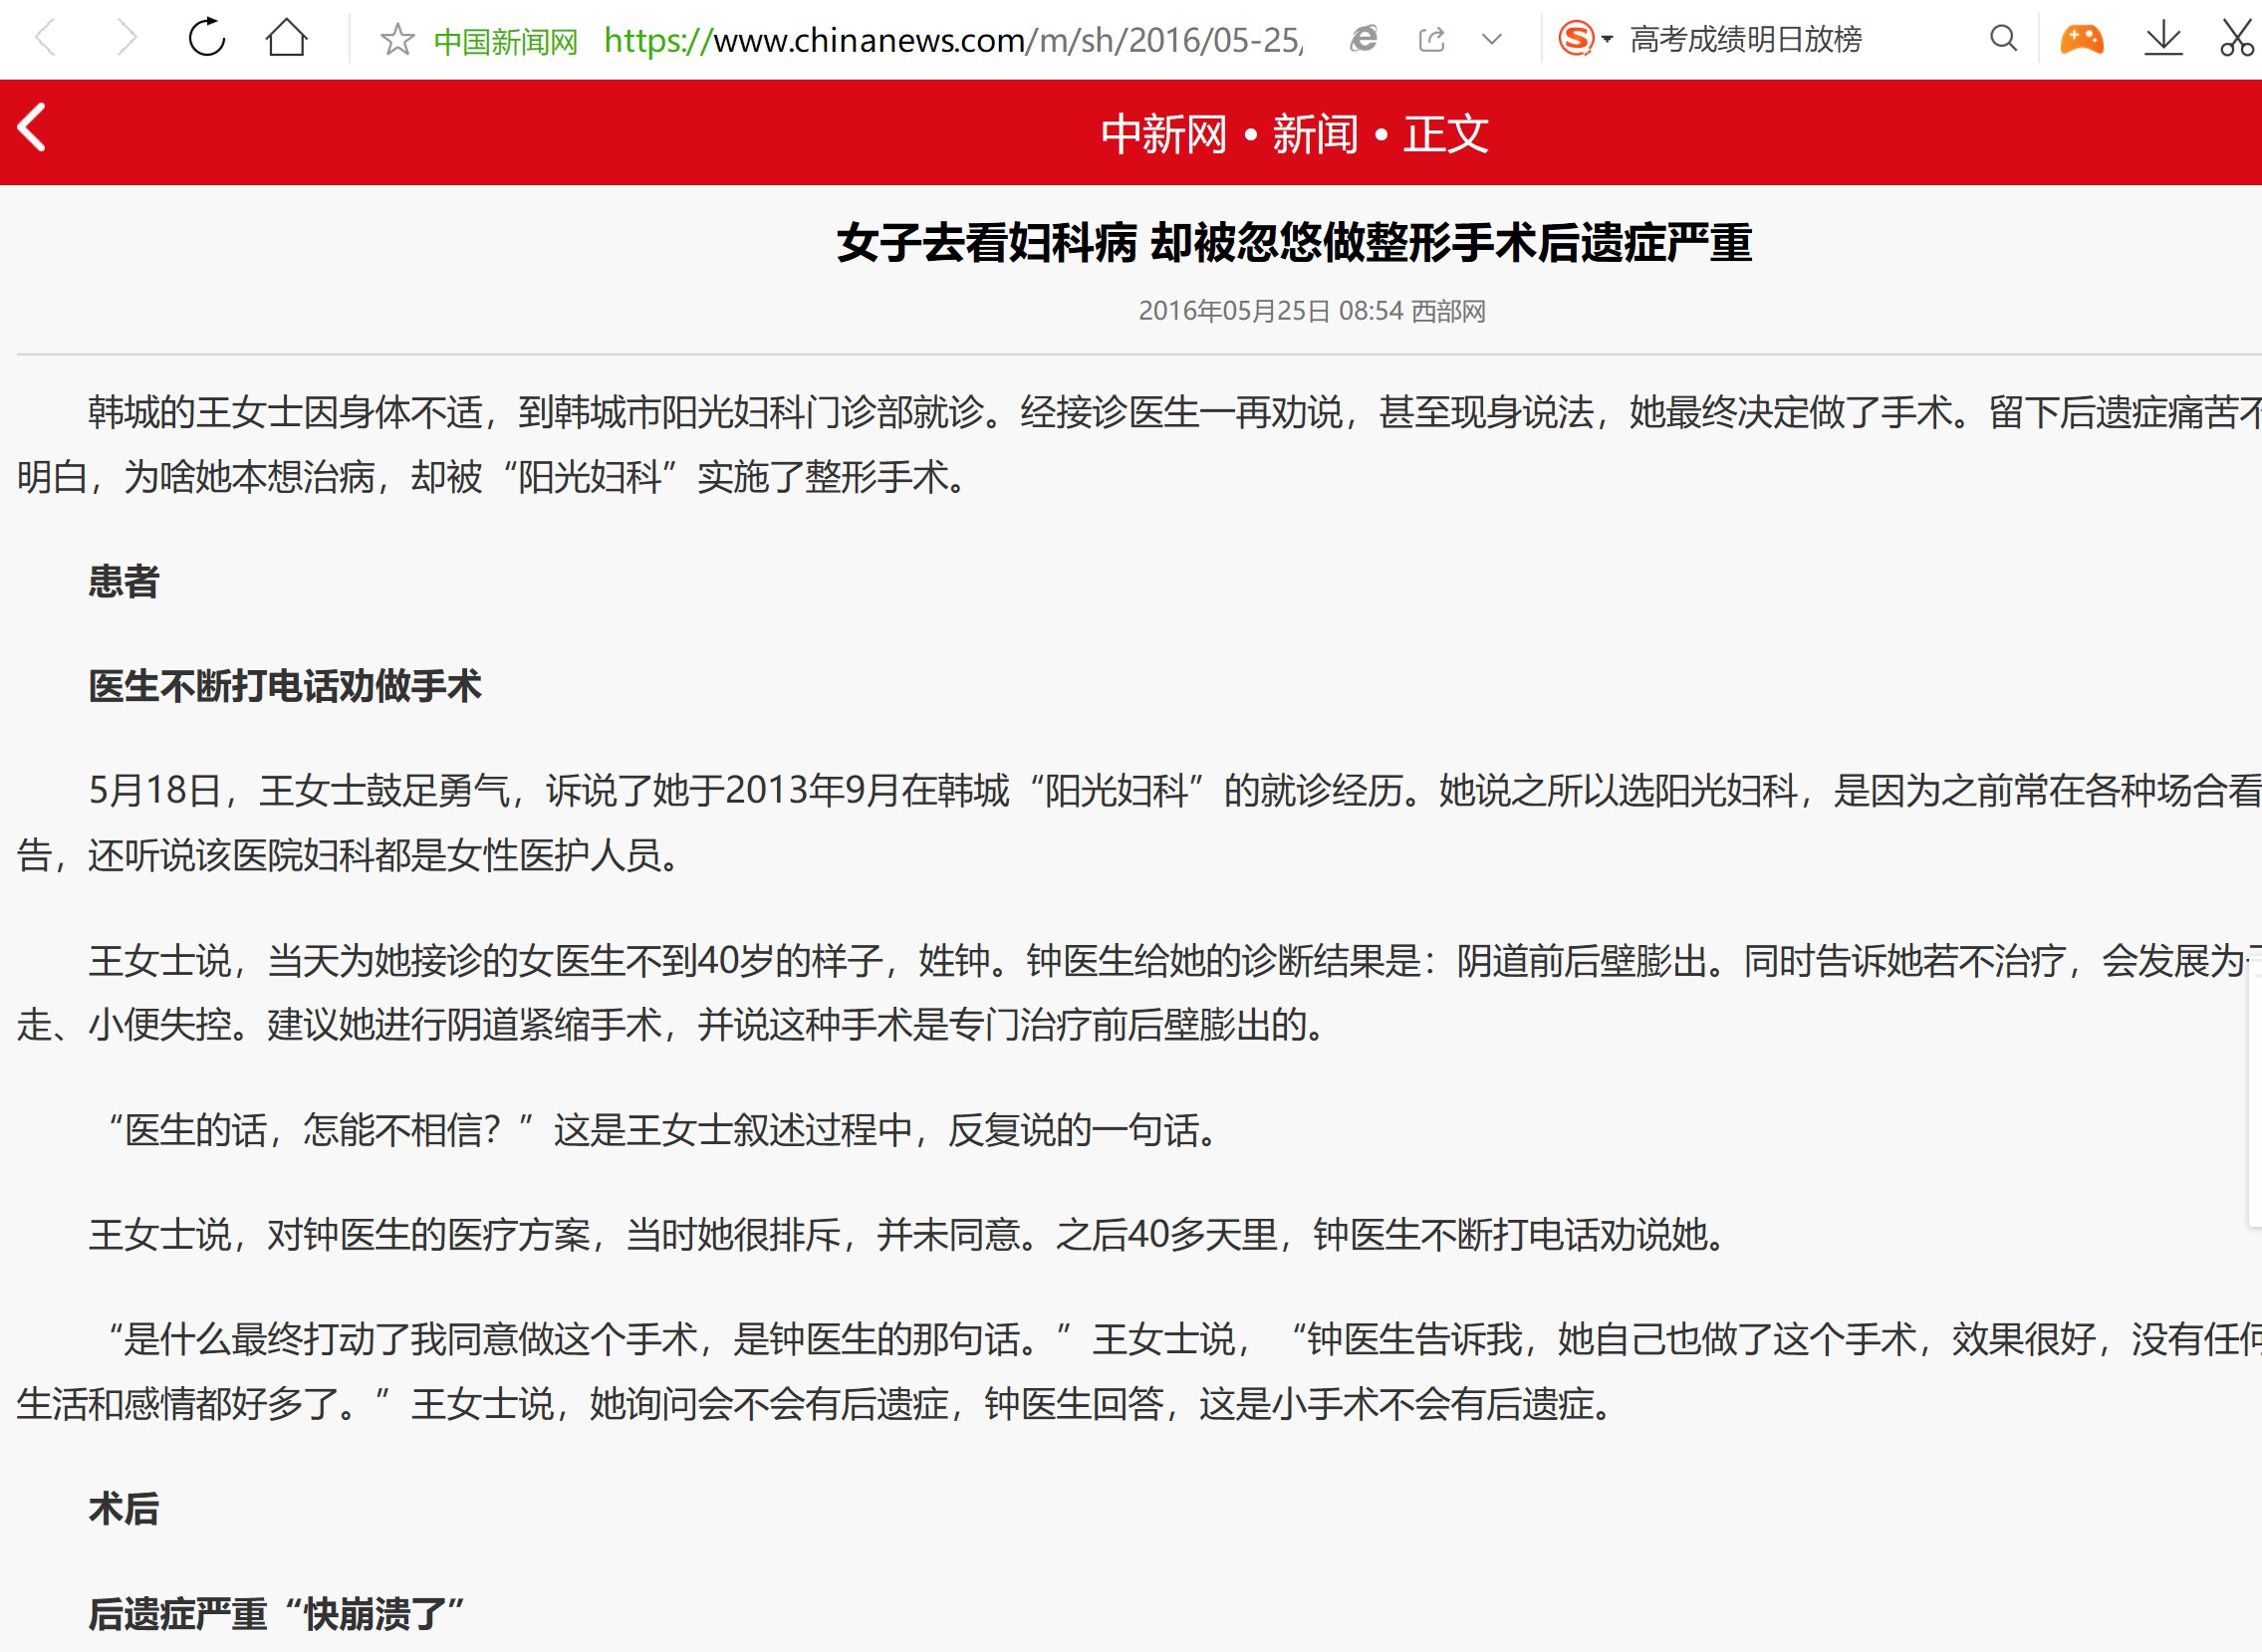
Task: Click the subheading 患者
Action: tap(124, 581)
